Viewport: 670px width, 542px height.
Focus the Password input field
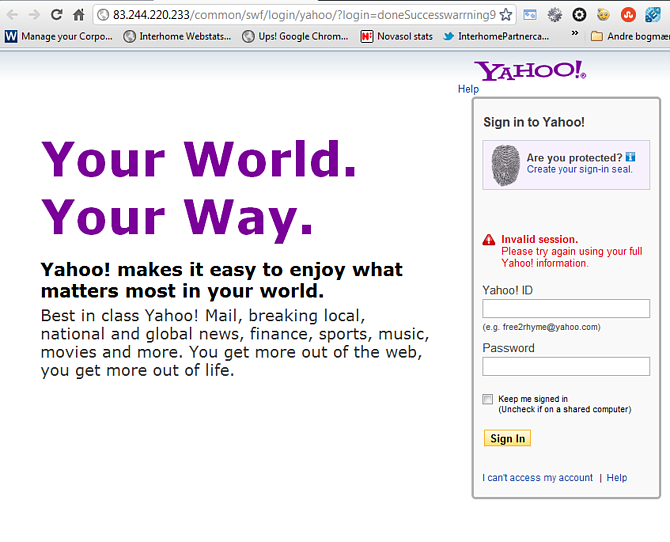(566, 366)
